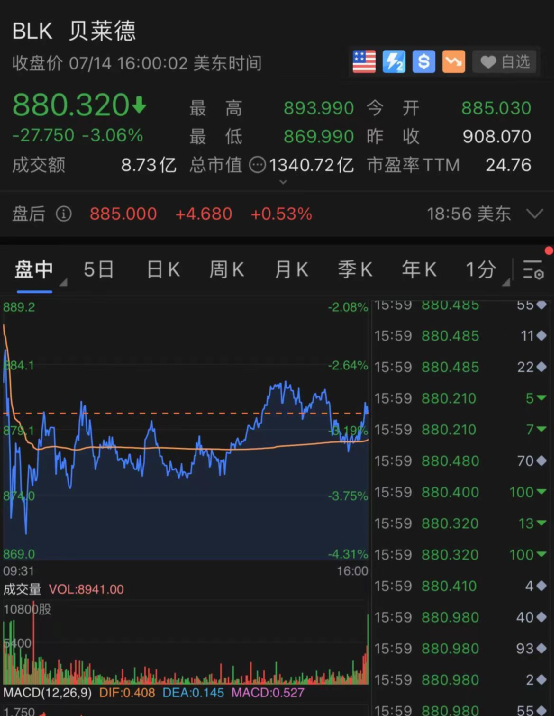Add BLK to watchlist via 自选 button

(506, 62)
